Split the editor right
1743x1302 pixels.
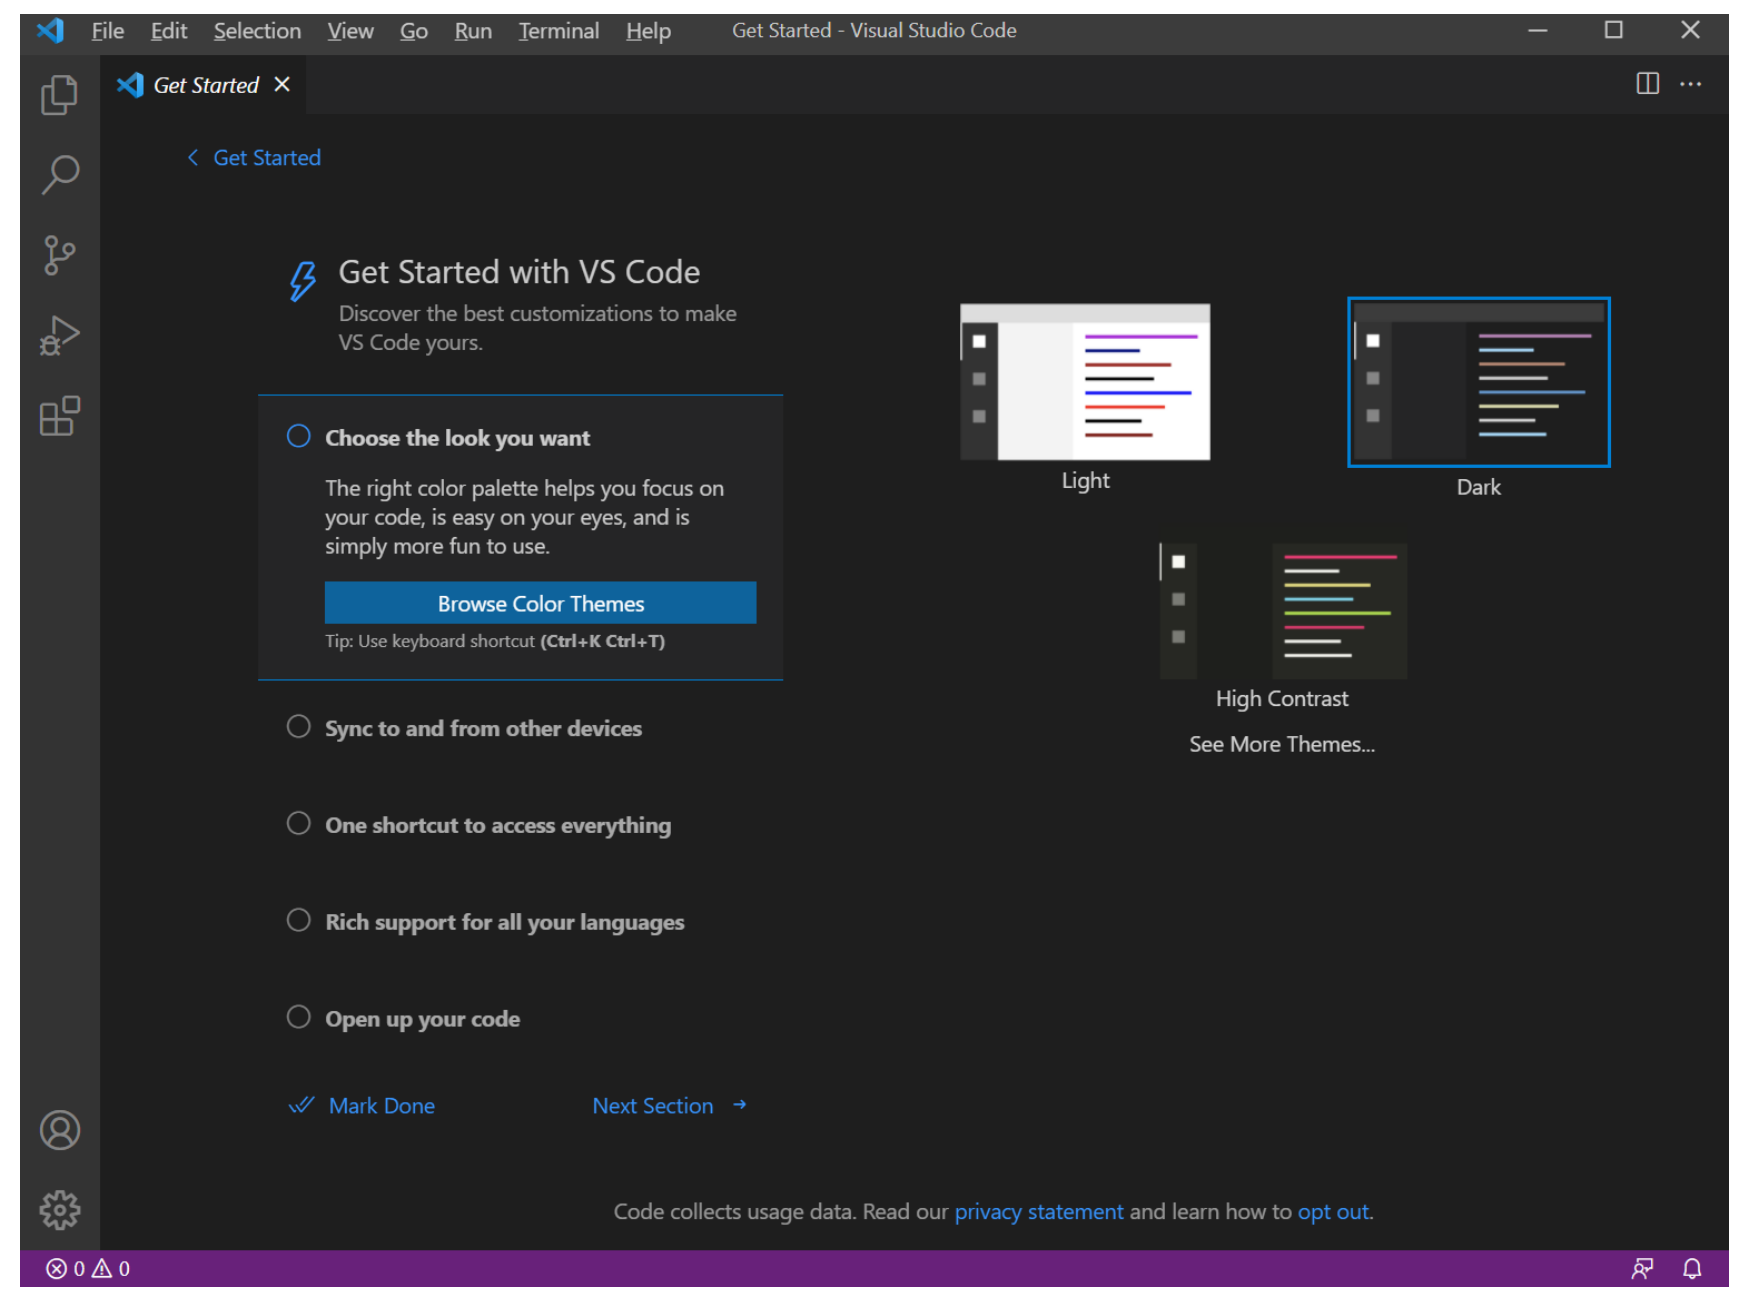pyautogui.click(x=1647, y=84)
